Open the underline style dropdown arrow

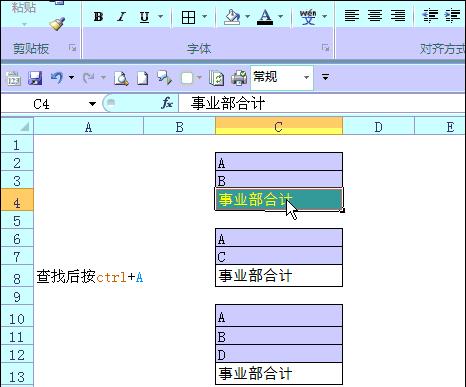coord(160,16)
